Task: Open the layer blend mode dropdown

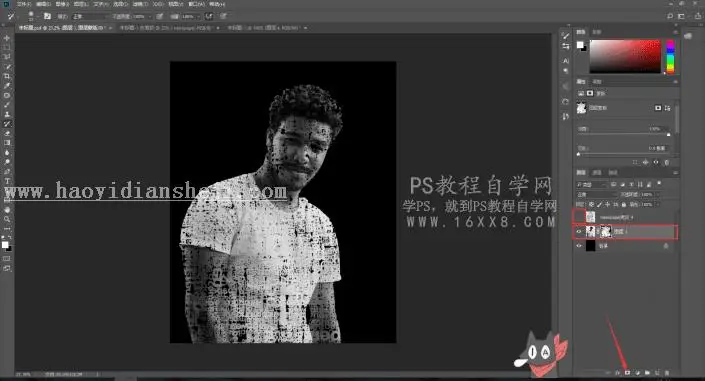Action: pos(597,194)
